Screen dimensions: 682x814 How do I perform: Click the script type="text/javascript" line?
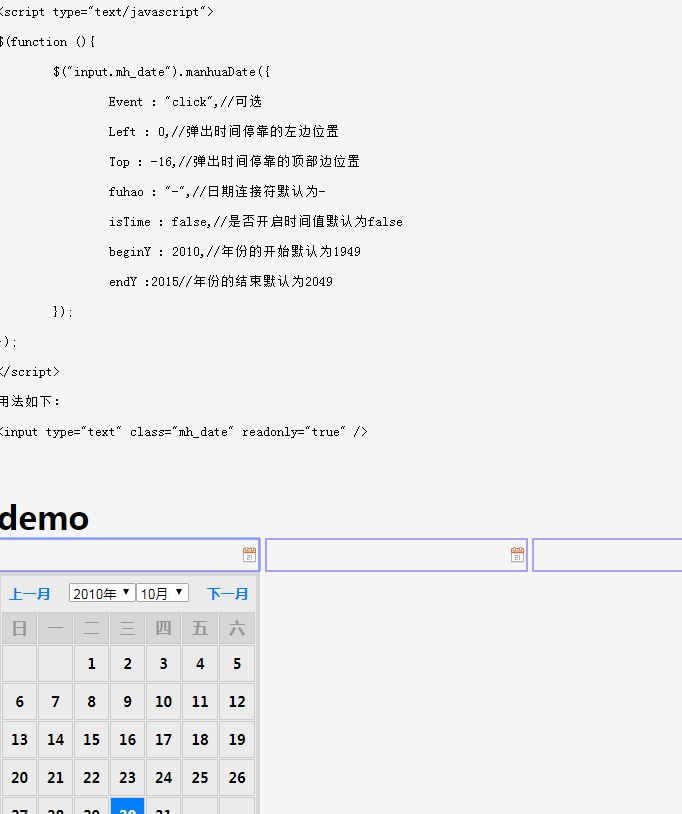click(106, 11)
